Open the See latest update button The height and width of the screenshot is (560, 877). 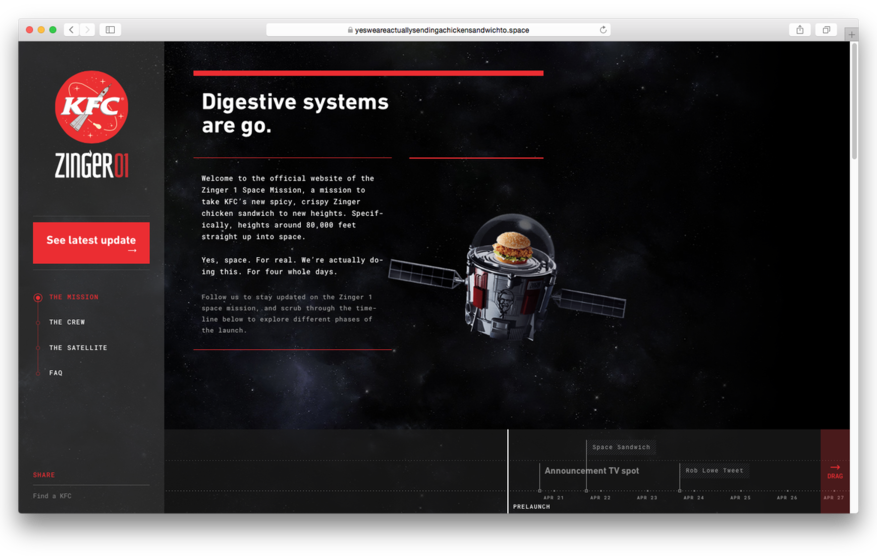[91, 243]
